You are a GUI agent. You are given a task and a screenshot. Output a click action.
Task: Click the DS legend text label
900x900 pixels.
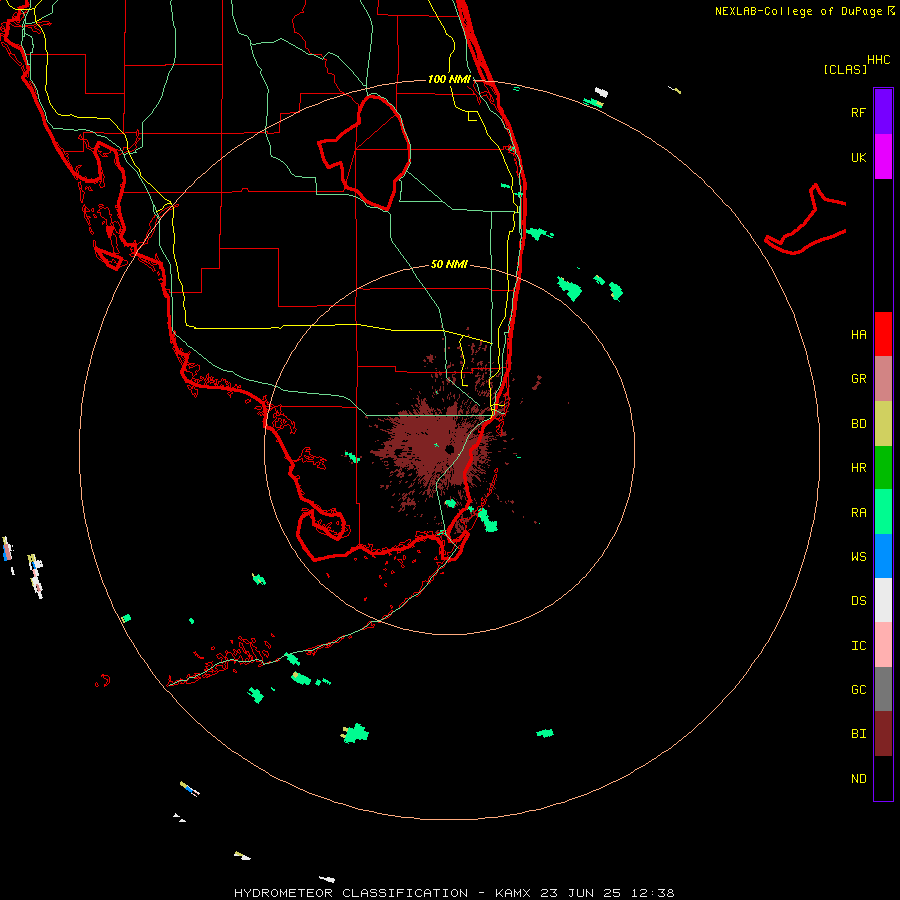click(x=858, y=601)
